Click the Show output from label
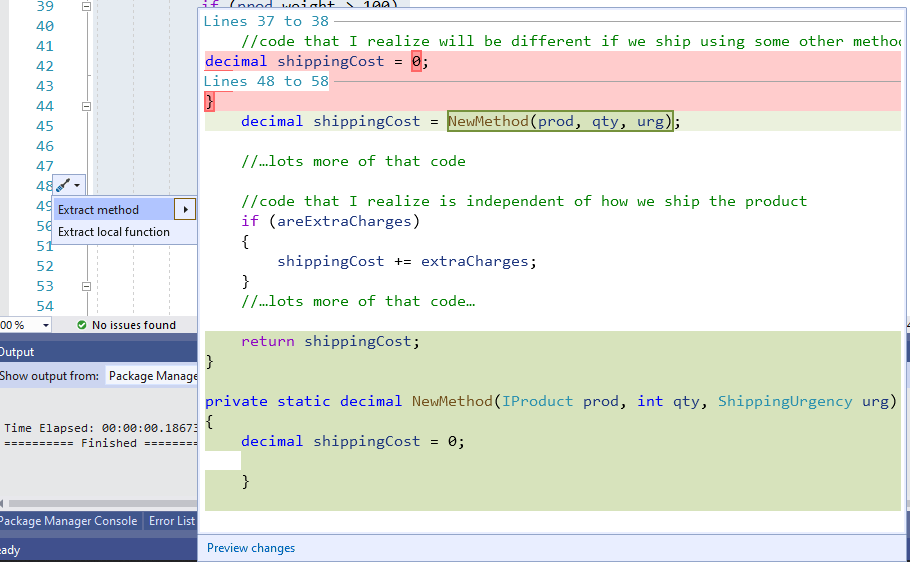Image resolution: width=910 pixels, height=562 pixels. pyautogui.click(x=49, y=376)
